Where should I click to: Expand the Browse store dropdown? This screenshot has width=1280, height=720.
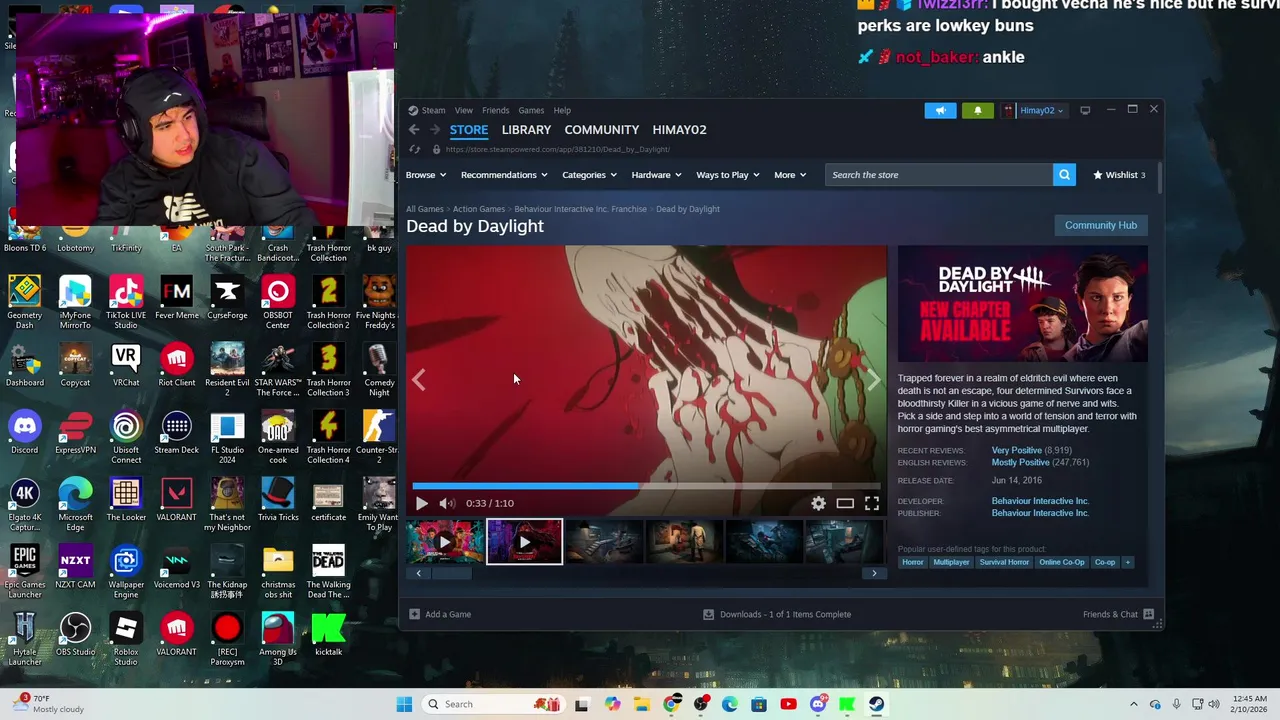[426, 175]
